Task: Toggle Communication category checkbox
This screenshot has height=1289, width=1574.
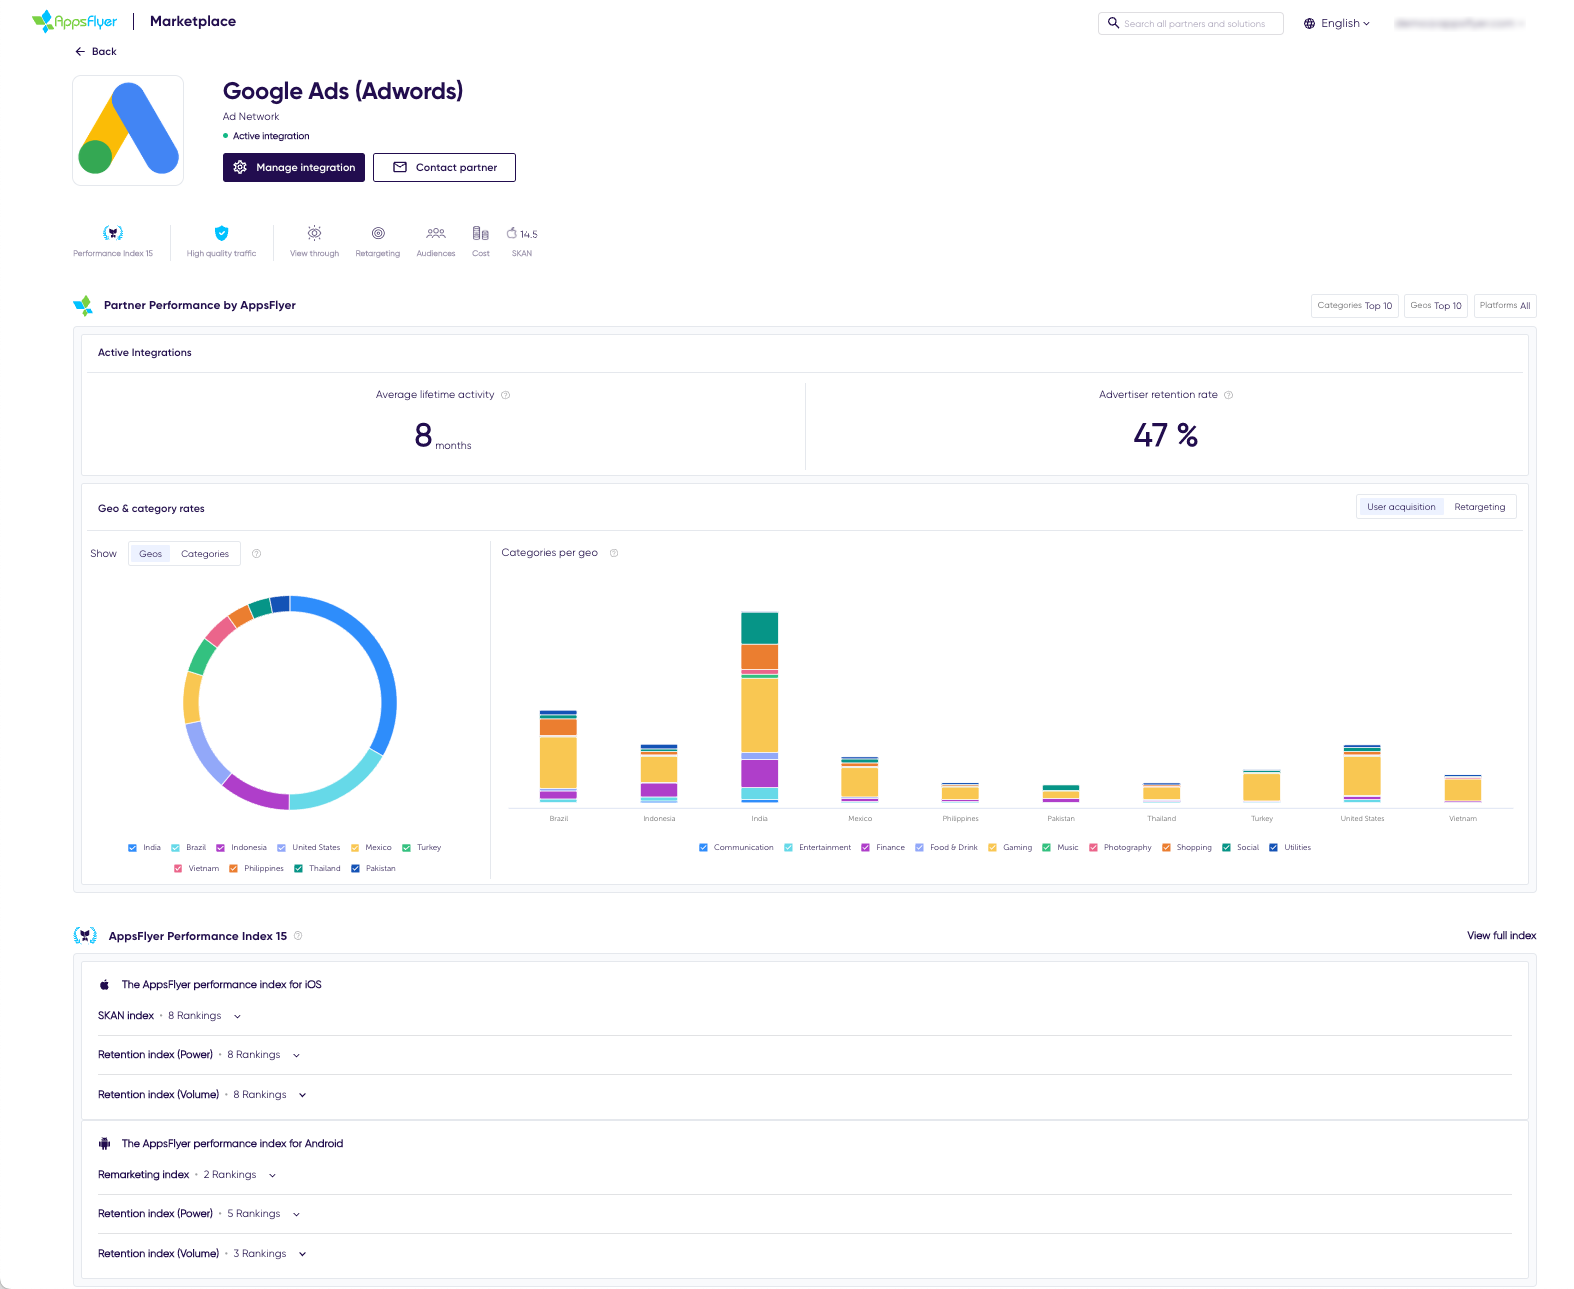Action: tap(703, 848)
